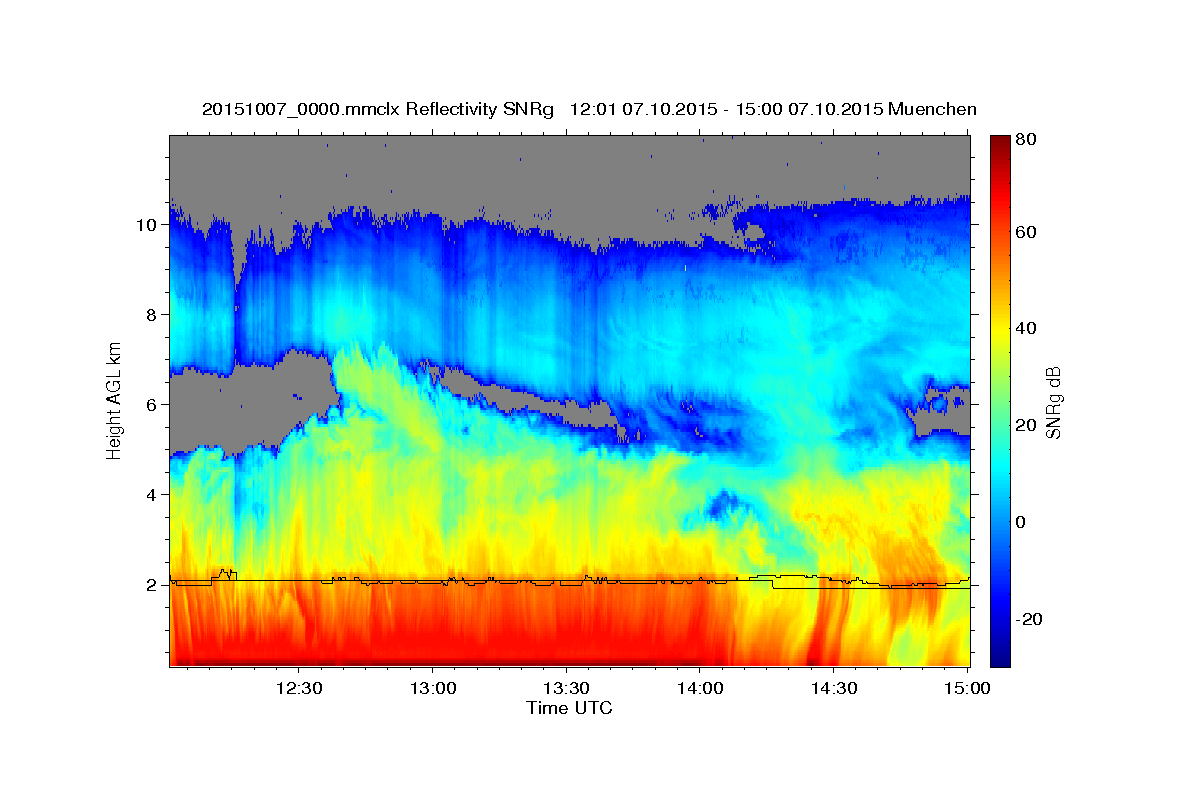Screen dimensions: 1200x800
Task: Click the dark blue bottom of colorbar
Action: coord(1000,658)
